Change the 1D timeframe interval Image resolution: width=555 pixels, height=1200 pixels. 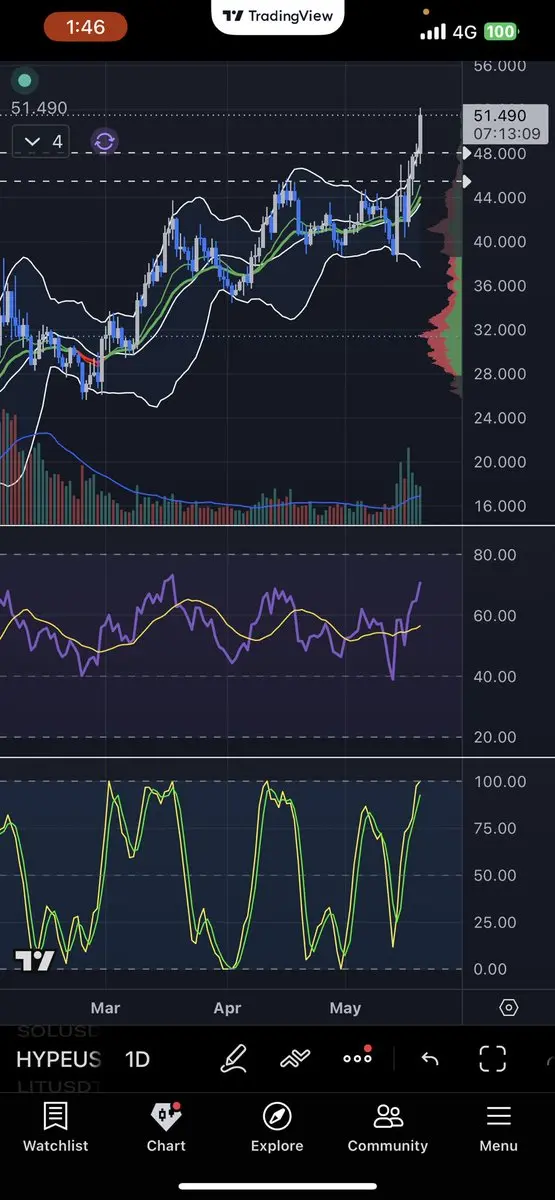137,1059
